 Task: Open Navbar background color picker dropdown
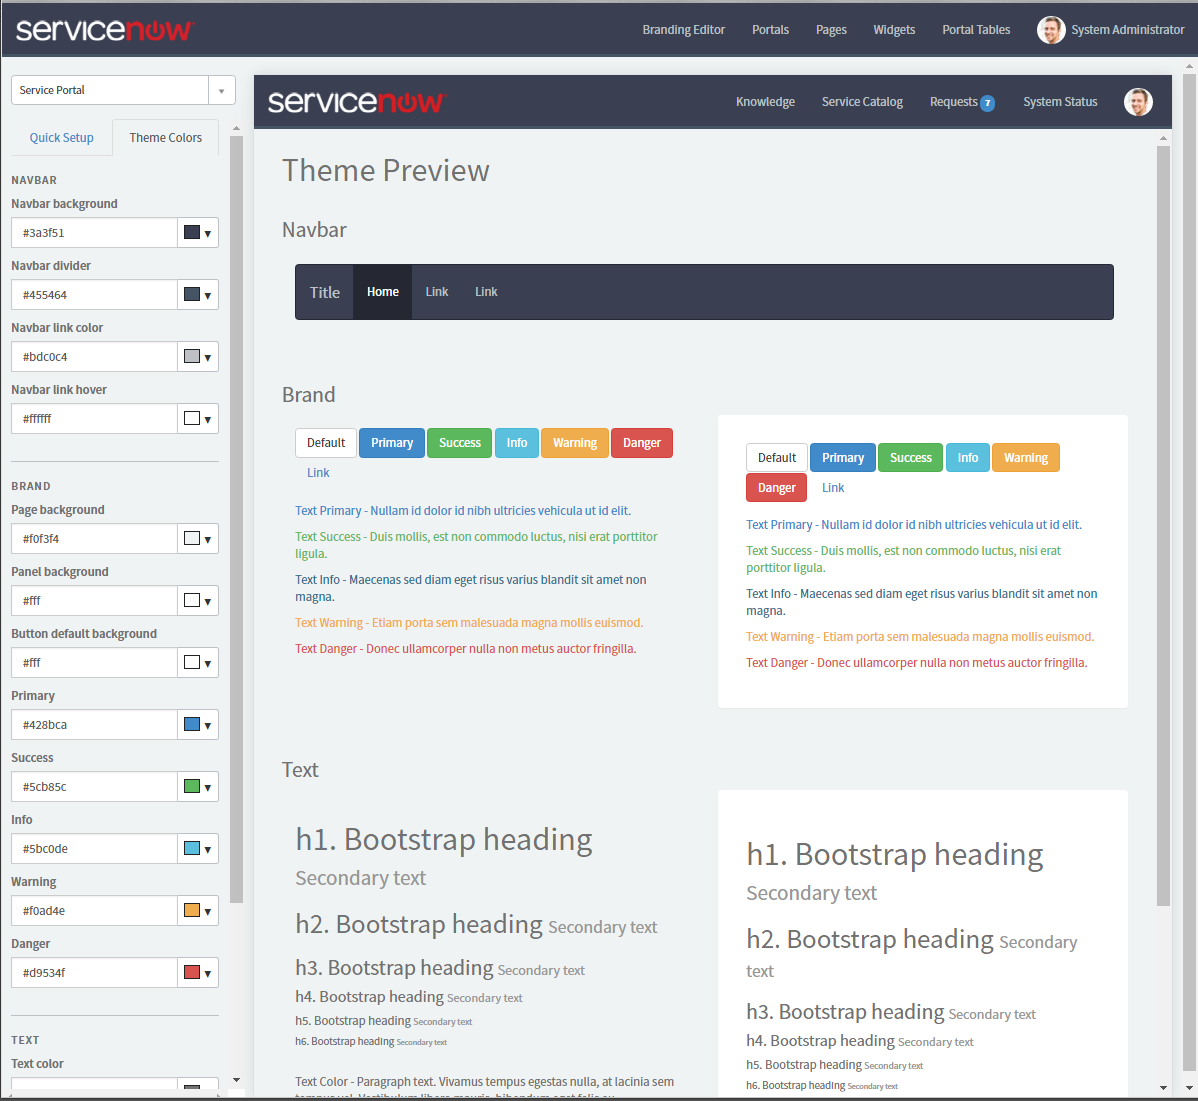pyautogui.click(x=198, y=233)
